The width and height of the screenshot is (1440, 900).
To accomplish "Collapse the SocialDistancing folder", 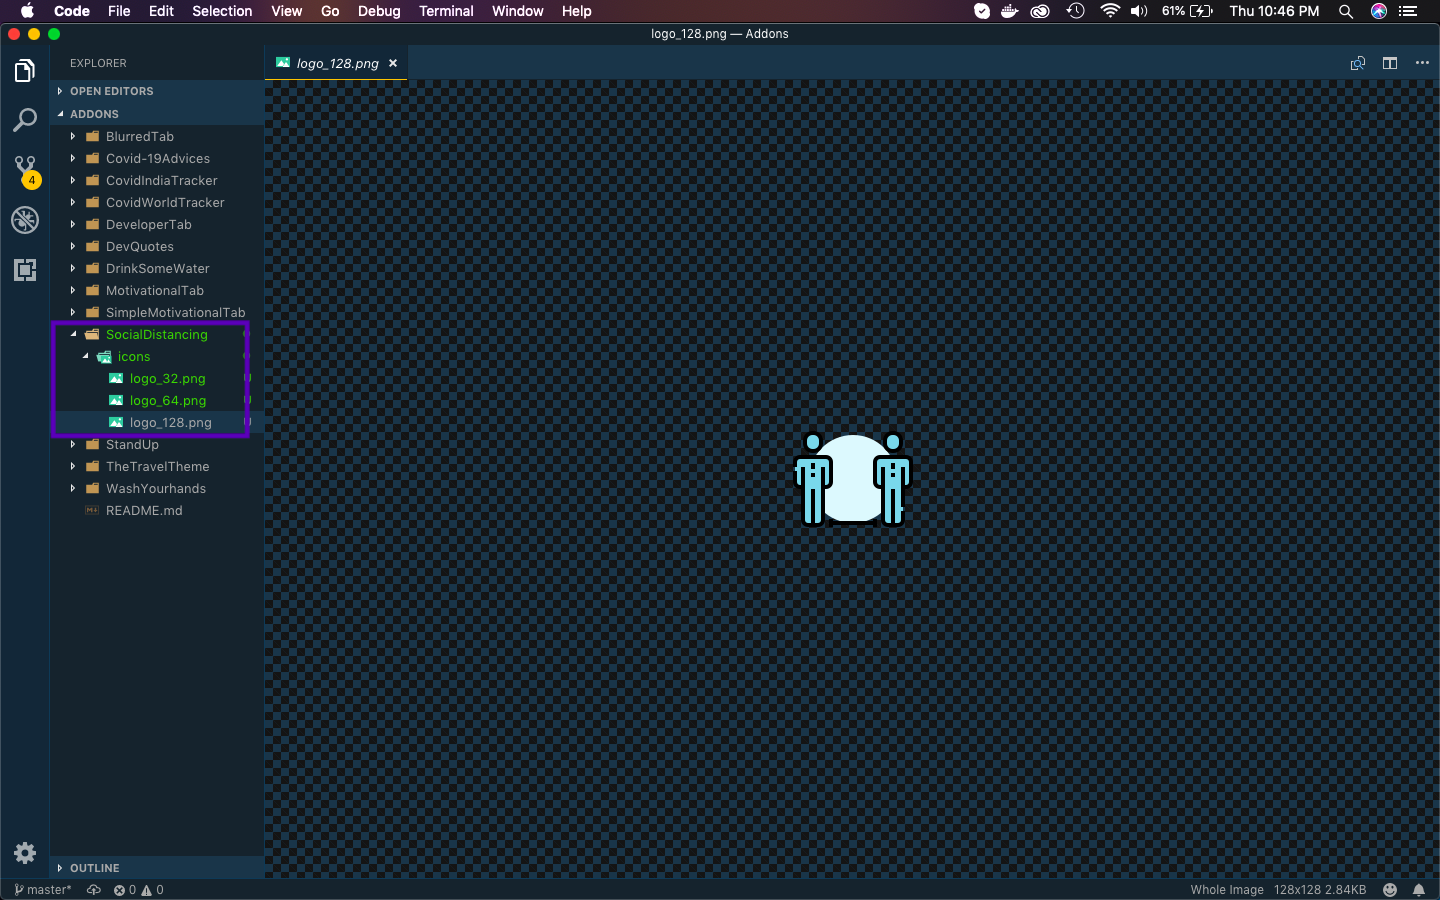I will 157,335.
